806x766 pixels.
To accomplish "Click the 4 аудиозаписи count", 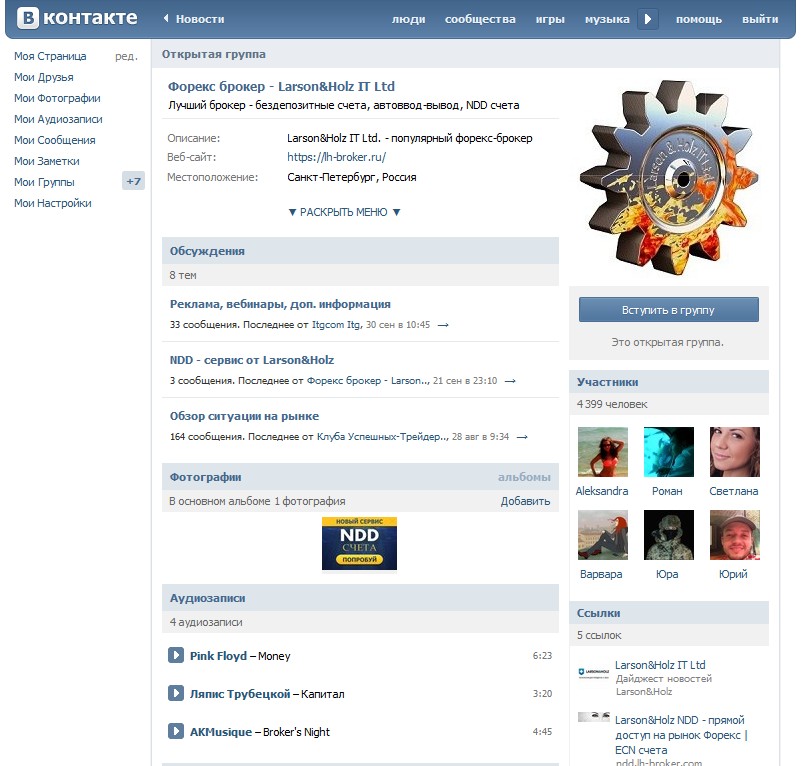I will tap(206, 623).
